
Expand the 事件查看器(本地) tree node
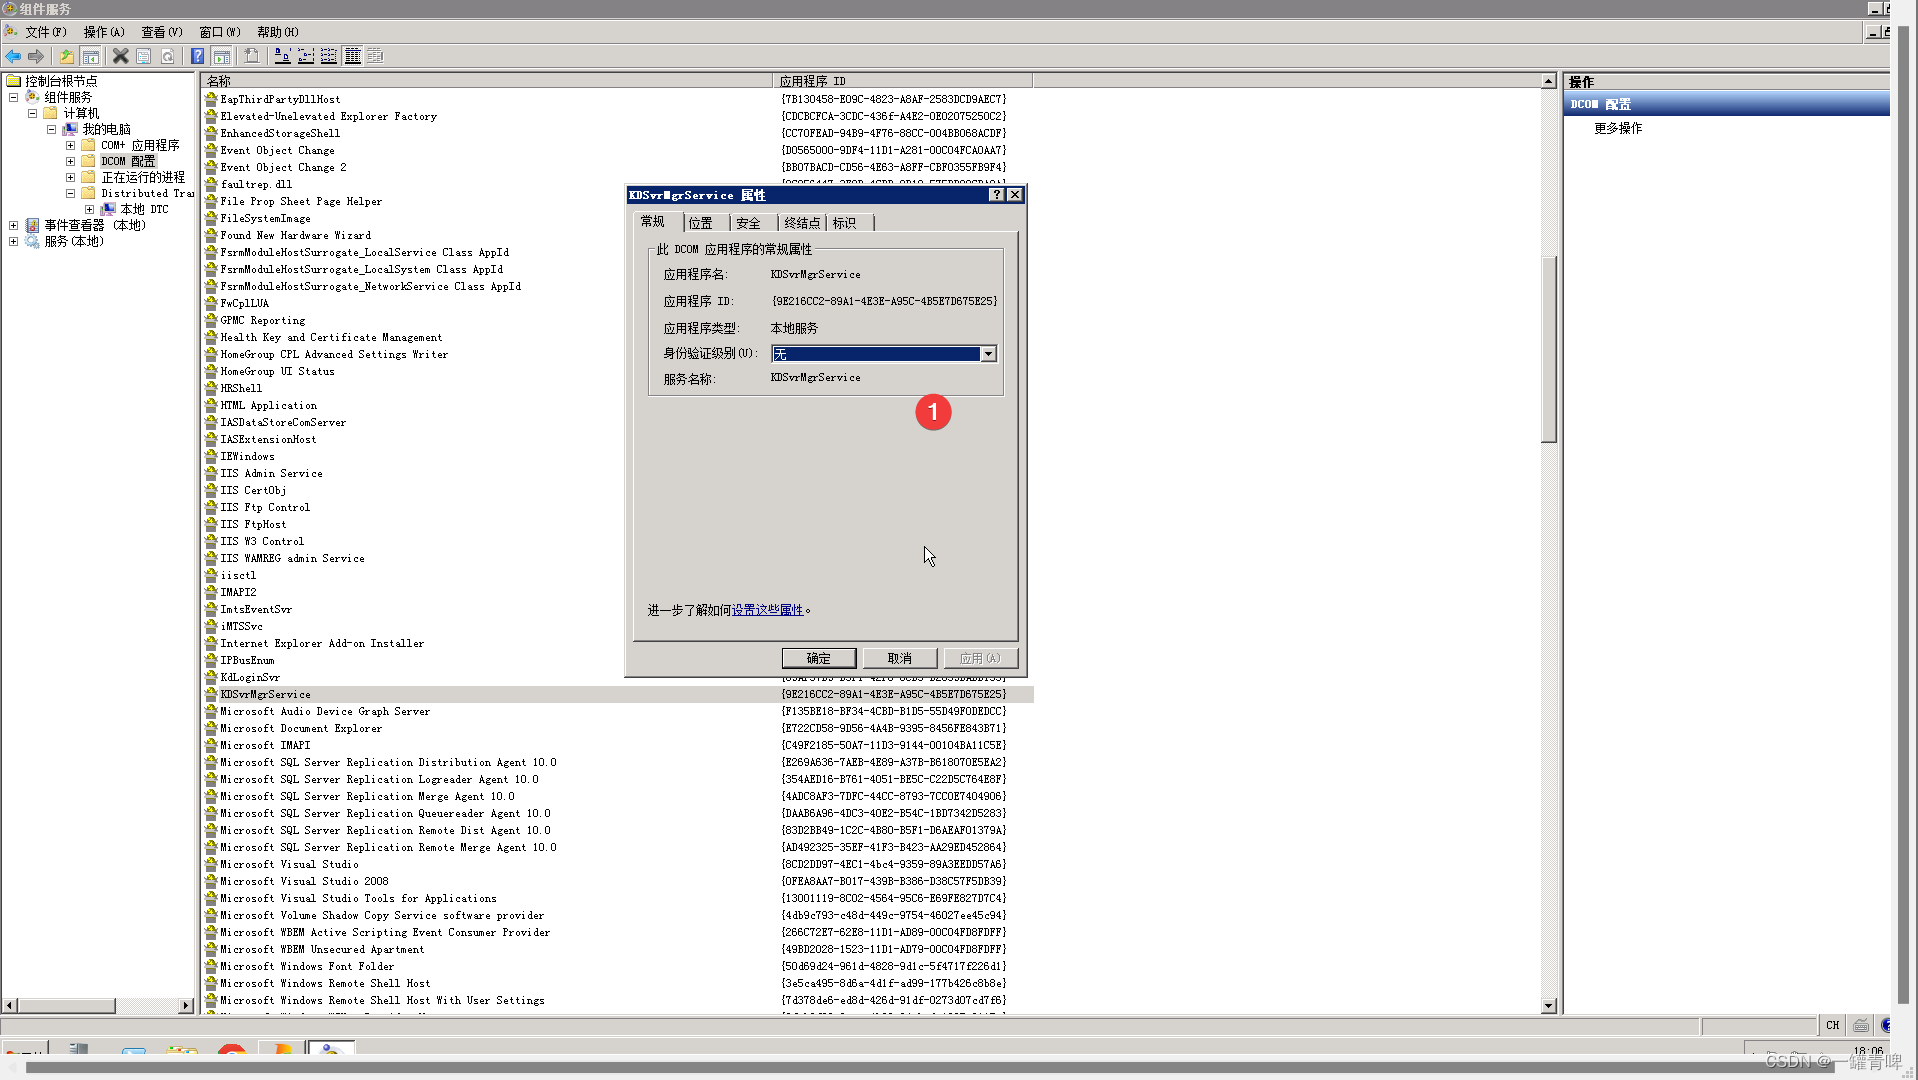[14, 224]
